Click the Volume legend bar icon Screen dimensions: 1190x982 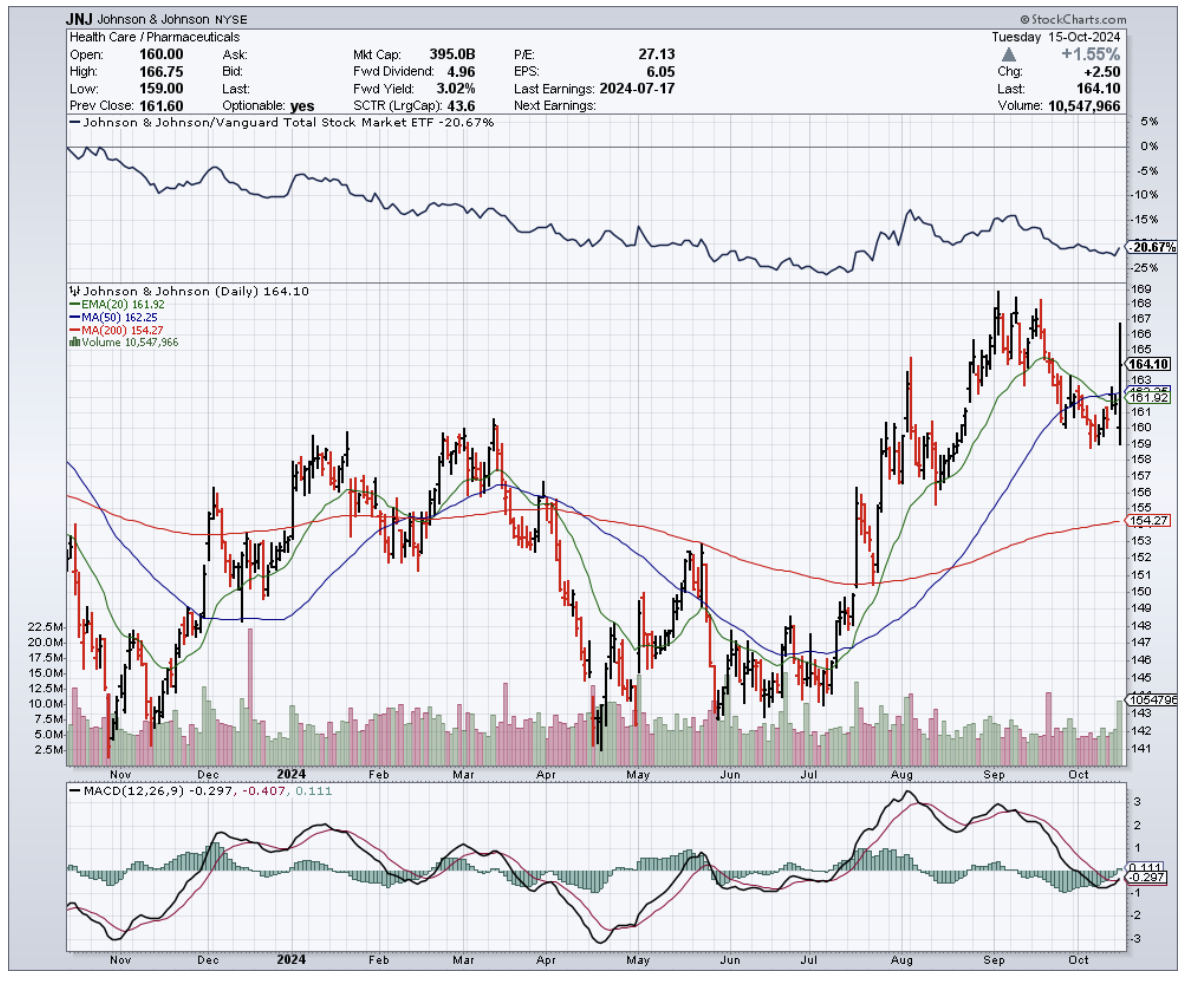72,342
